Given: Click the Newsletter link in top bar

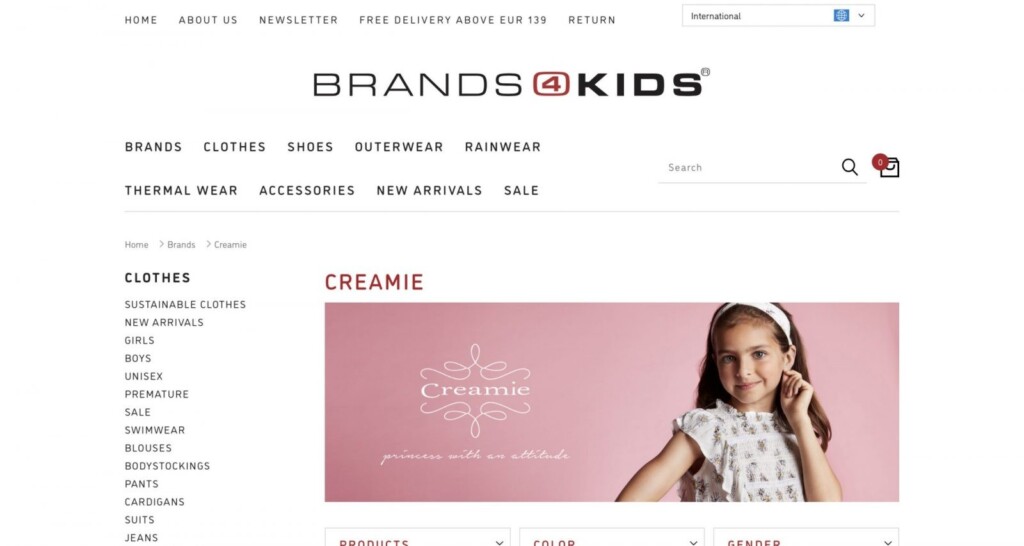Looking at the screenshot, I should point(298,20).
